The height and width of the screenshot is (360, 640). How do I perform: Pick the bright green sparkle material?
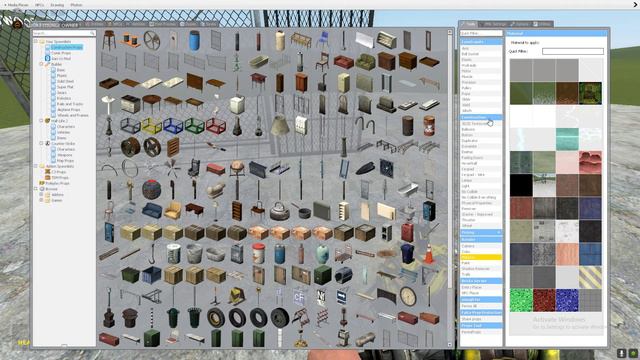(x=521, y=300)
